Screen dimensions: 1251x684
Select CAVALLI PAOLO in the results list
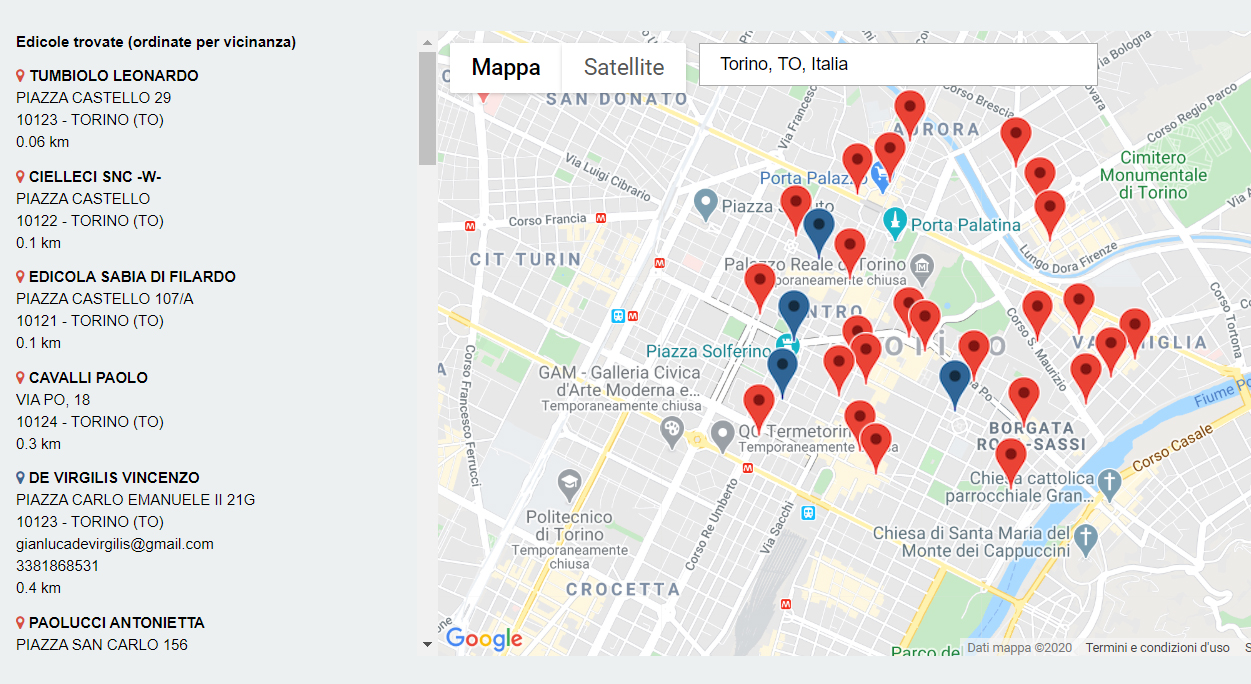pos(88,378)
